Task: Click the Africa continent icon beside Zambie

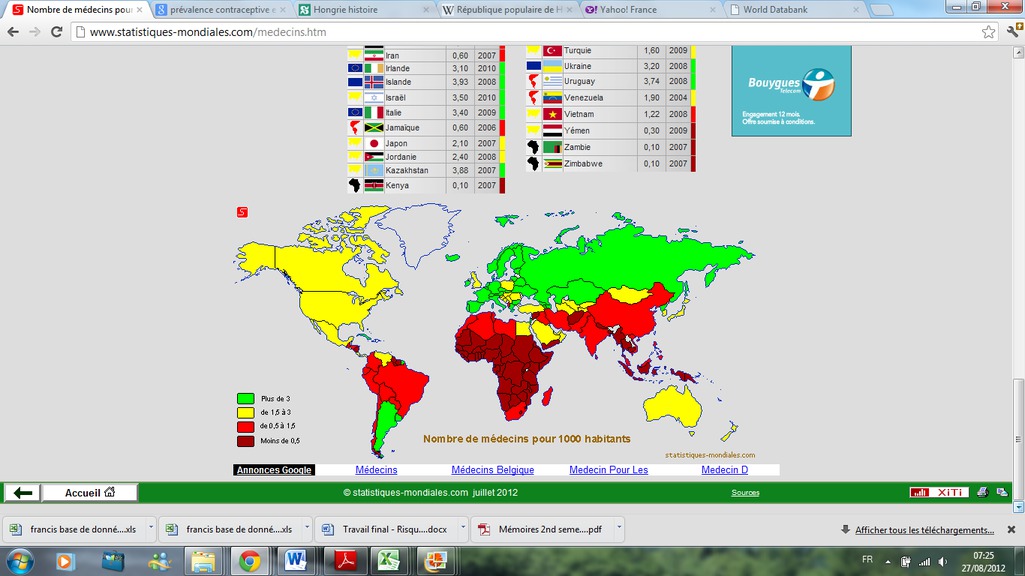Action: pos(533,147)
